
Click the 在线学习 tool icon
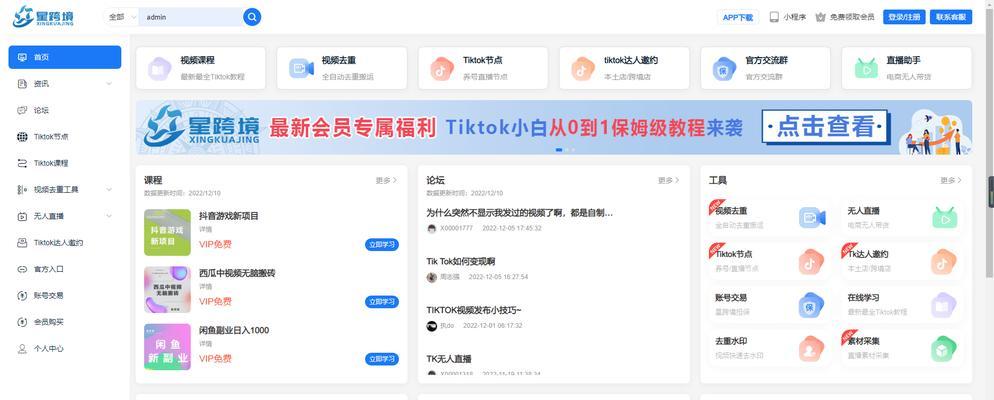tap(944, 305)
